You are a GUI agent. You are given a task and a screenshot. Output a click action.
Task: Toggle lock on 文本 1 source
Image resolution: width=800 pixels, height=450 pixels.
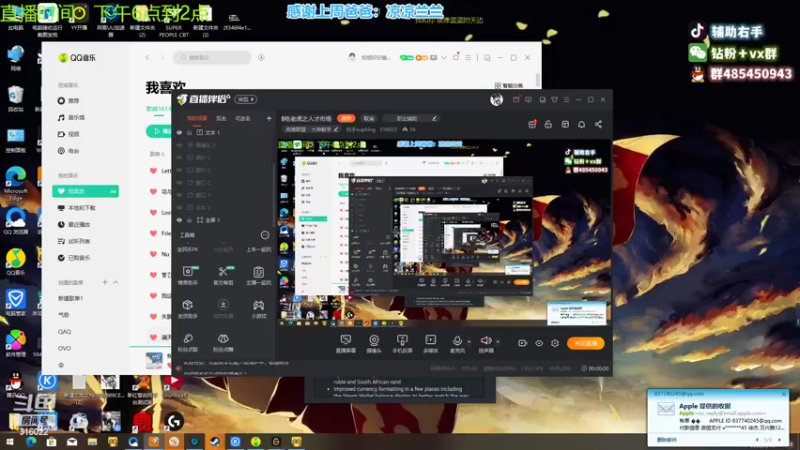pyautogui.click(x=189, y=133)
